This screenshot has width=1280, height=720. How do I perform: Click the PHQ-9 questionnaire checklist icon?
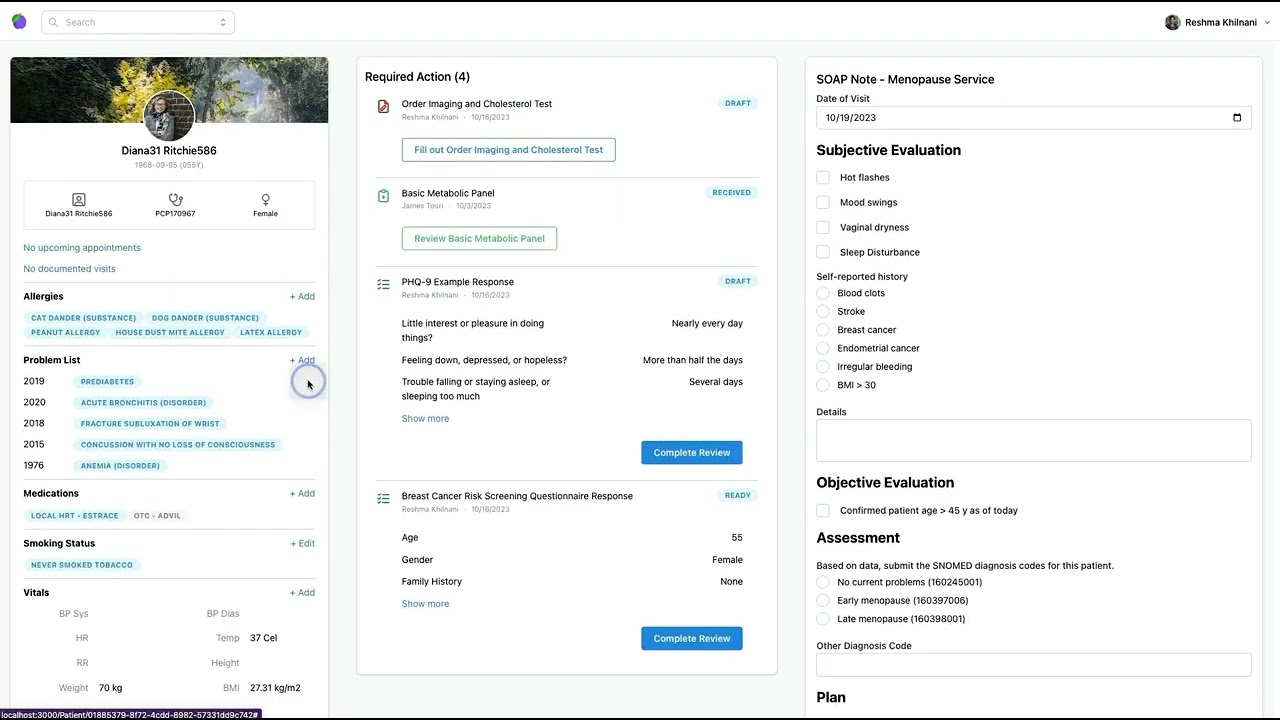pyautogui.click(x=383, y=285)
